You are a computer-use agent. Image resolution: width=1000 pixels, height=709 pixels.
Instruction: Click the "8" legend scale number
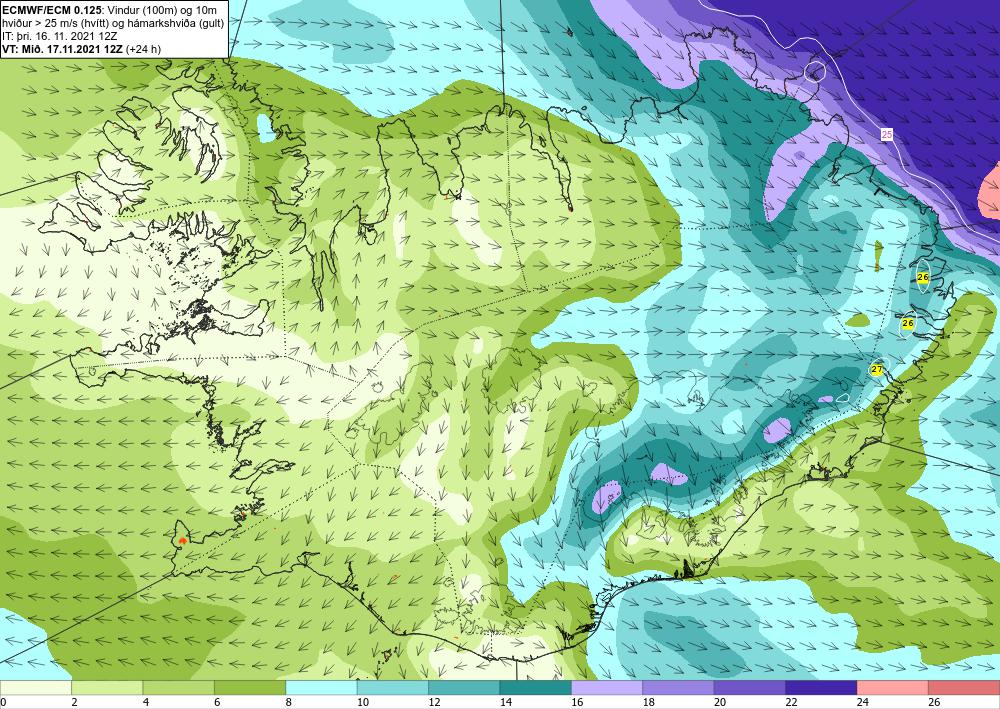289,703
